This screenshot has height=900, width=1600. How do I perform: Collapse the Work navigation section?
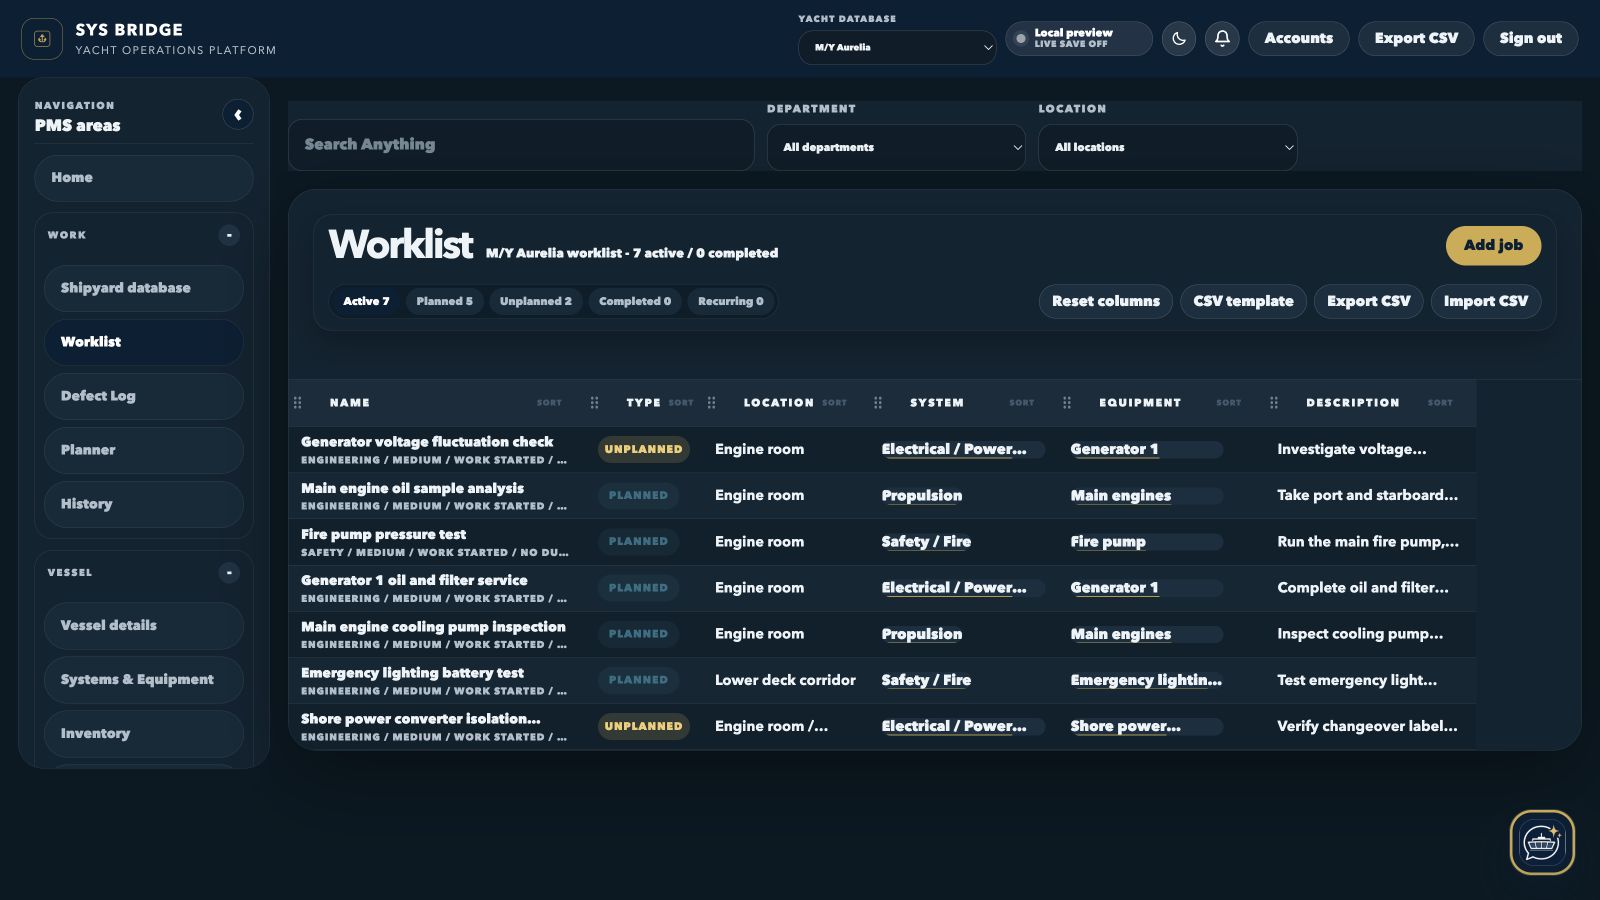click(x=229, y=235)
